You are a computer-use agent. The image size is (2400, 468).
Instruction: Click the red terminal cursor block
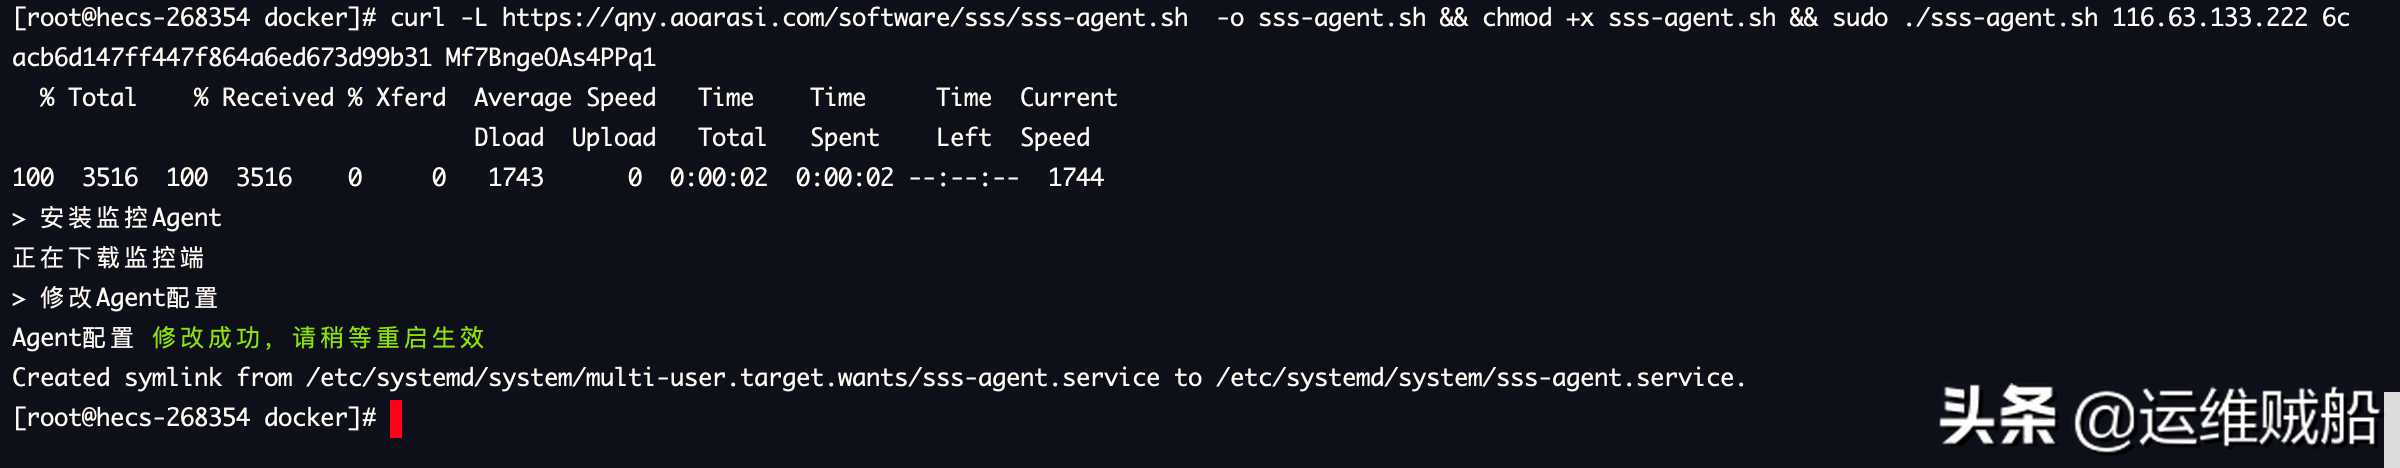click(x=396, y=418)
